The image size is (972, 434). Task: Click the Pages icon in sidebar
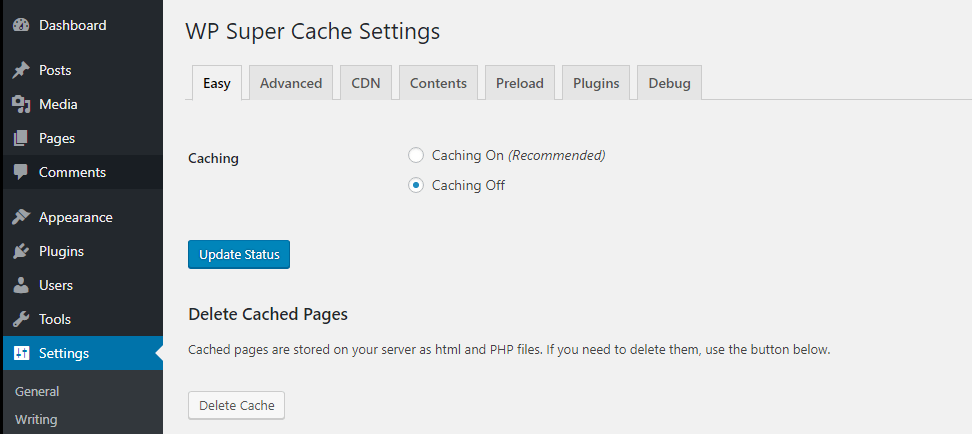point(20,138)
